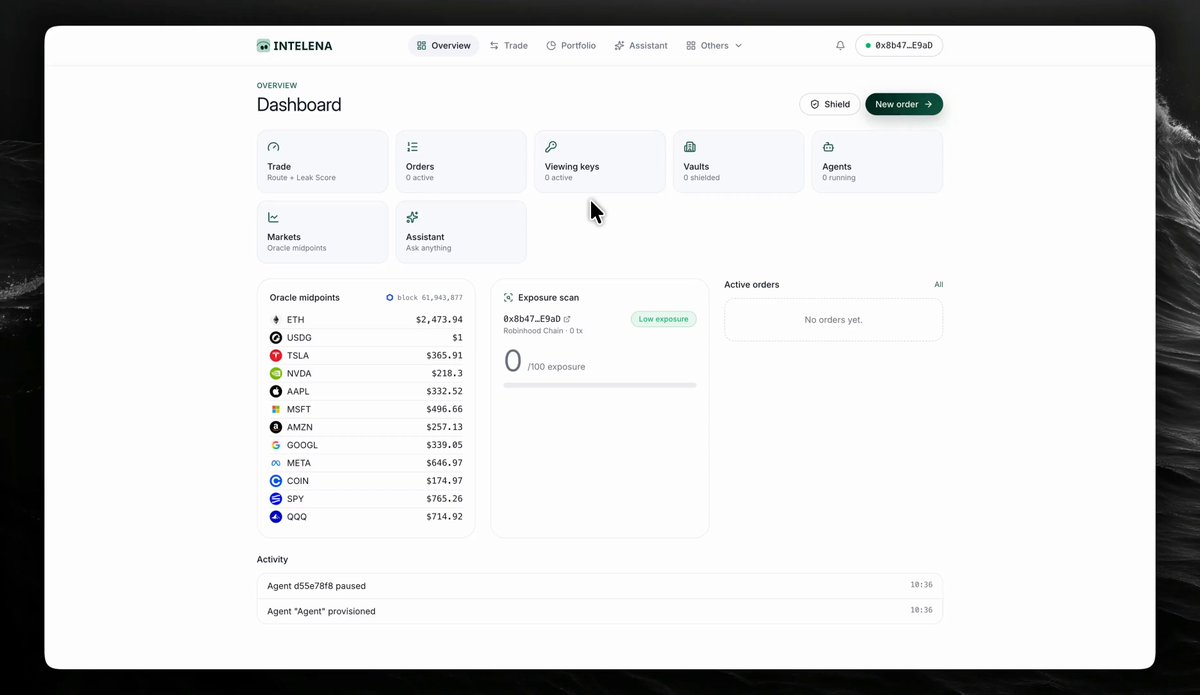This screenshot has width=1200, height=695.
Task: Click the GOOGL ticker icon
Action: [276, 446]
